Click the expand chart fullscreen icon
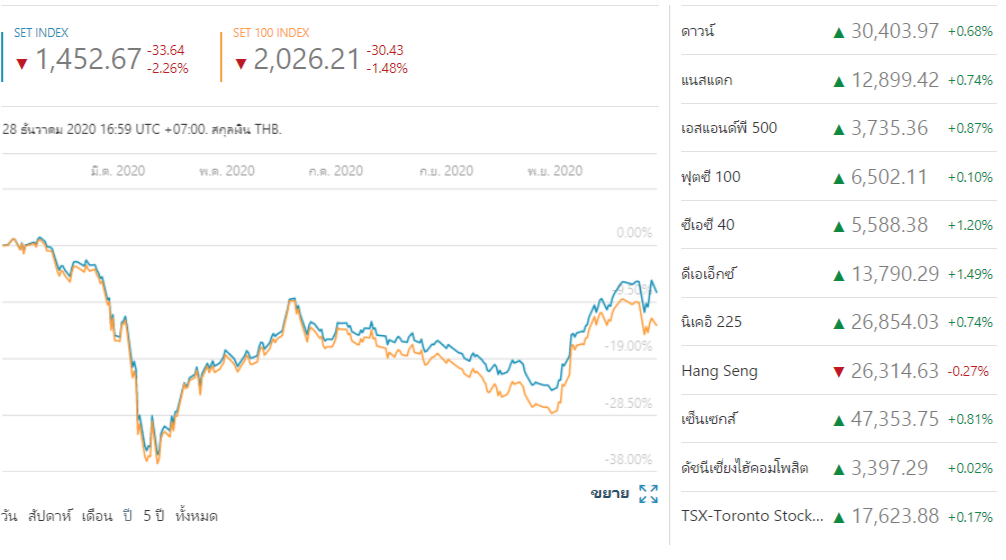This screenshot has width=1006, height=560. (x=648, y=493)
